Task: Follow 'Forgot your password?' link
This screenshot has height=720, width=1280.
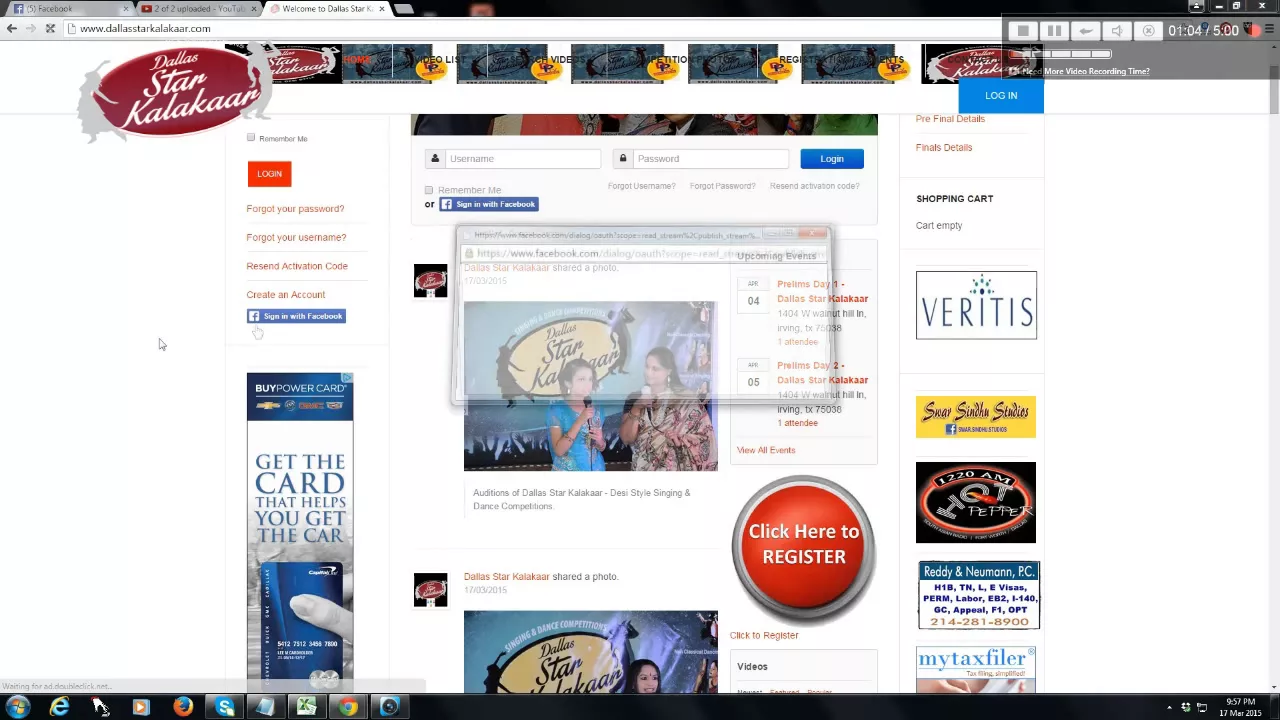Action: tap(295, 209)
